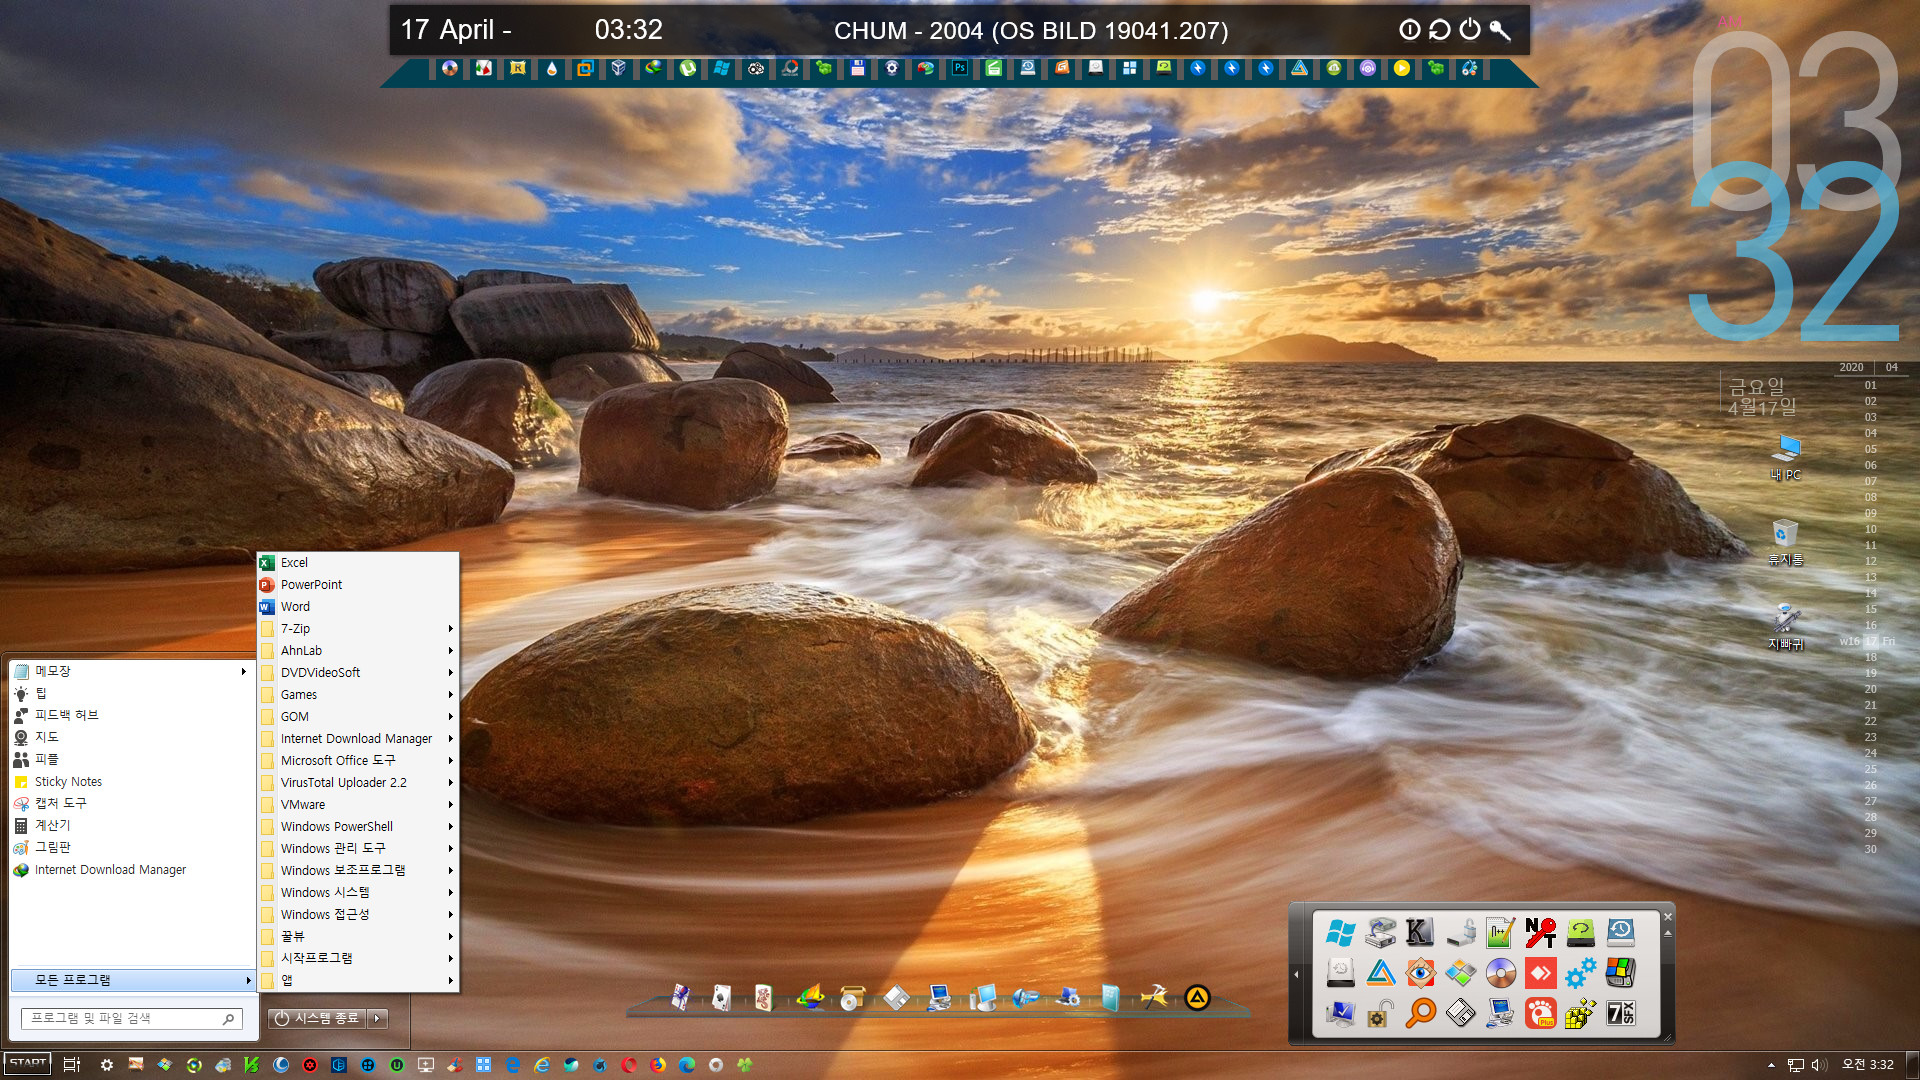The image size is (1920, 1080).
Task: Open the recycle bin desktop icon
Action: point(1785,543)
